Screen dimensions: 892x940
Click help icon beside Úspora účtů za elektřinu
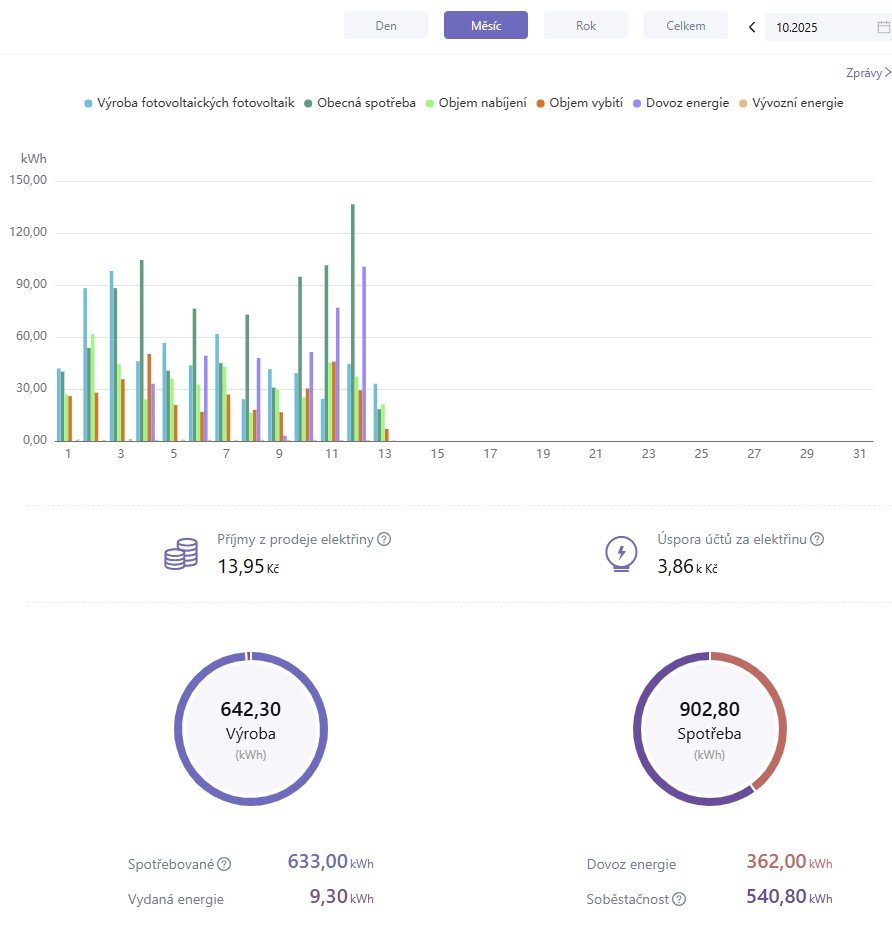coord(817,539)
